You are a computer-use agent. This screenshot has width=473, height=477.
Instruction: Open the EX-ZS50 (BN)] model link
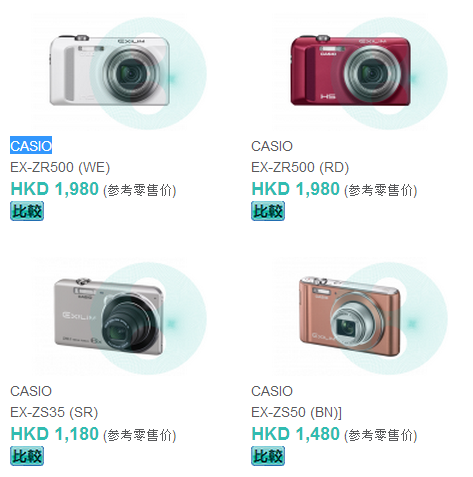pos(297,412)
